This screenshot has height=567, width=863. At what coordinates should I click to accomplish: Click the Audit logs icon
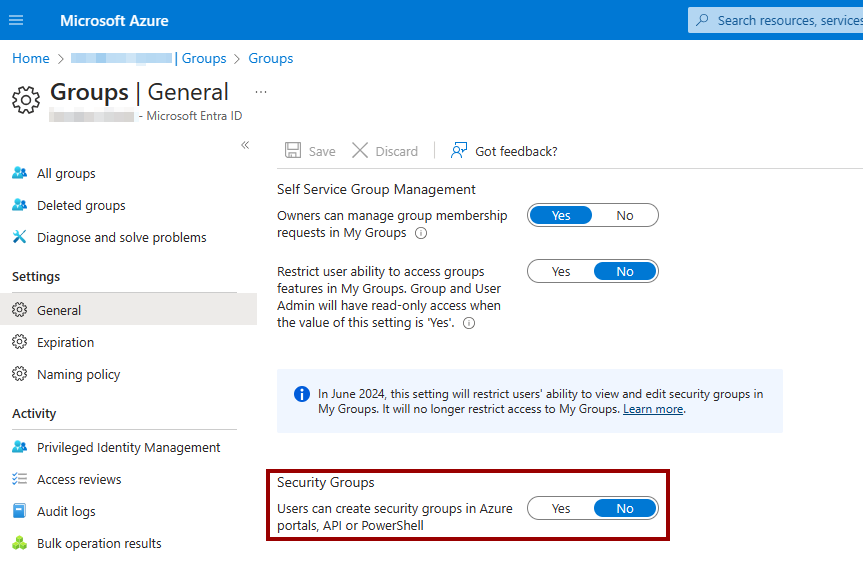[x=19, y=511]
